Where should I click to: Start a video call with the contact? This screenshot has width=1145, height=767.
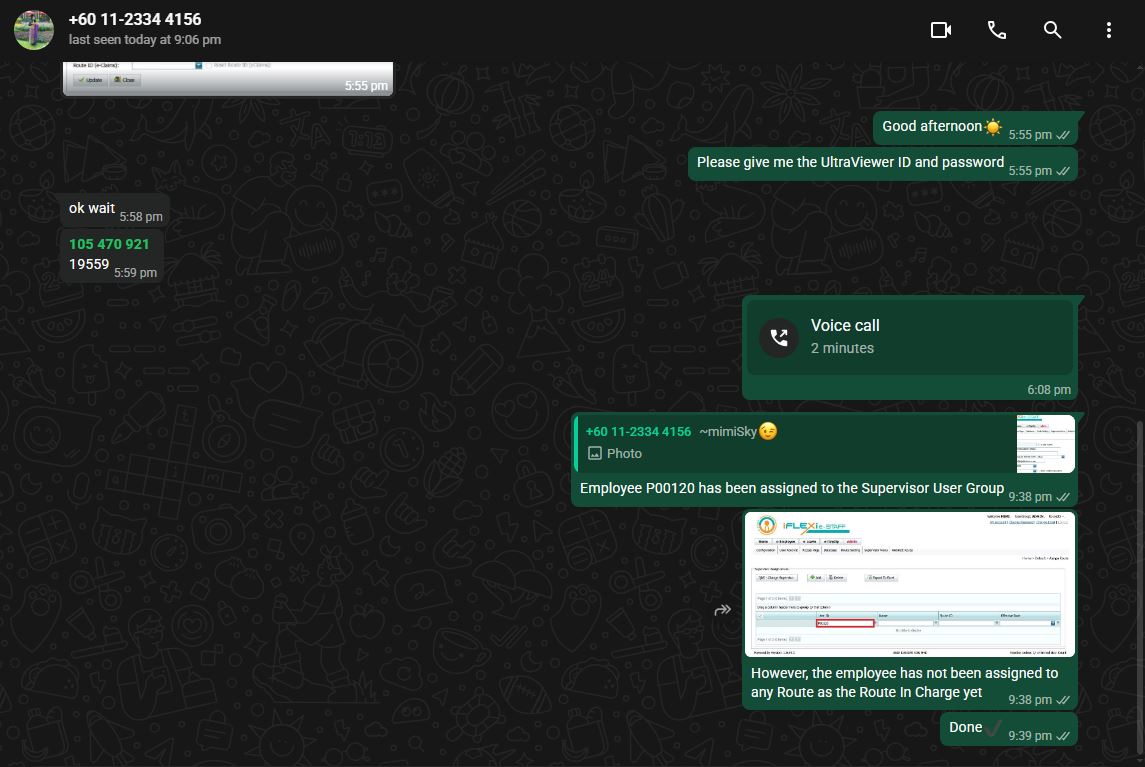point(941,30)
